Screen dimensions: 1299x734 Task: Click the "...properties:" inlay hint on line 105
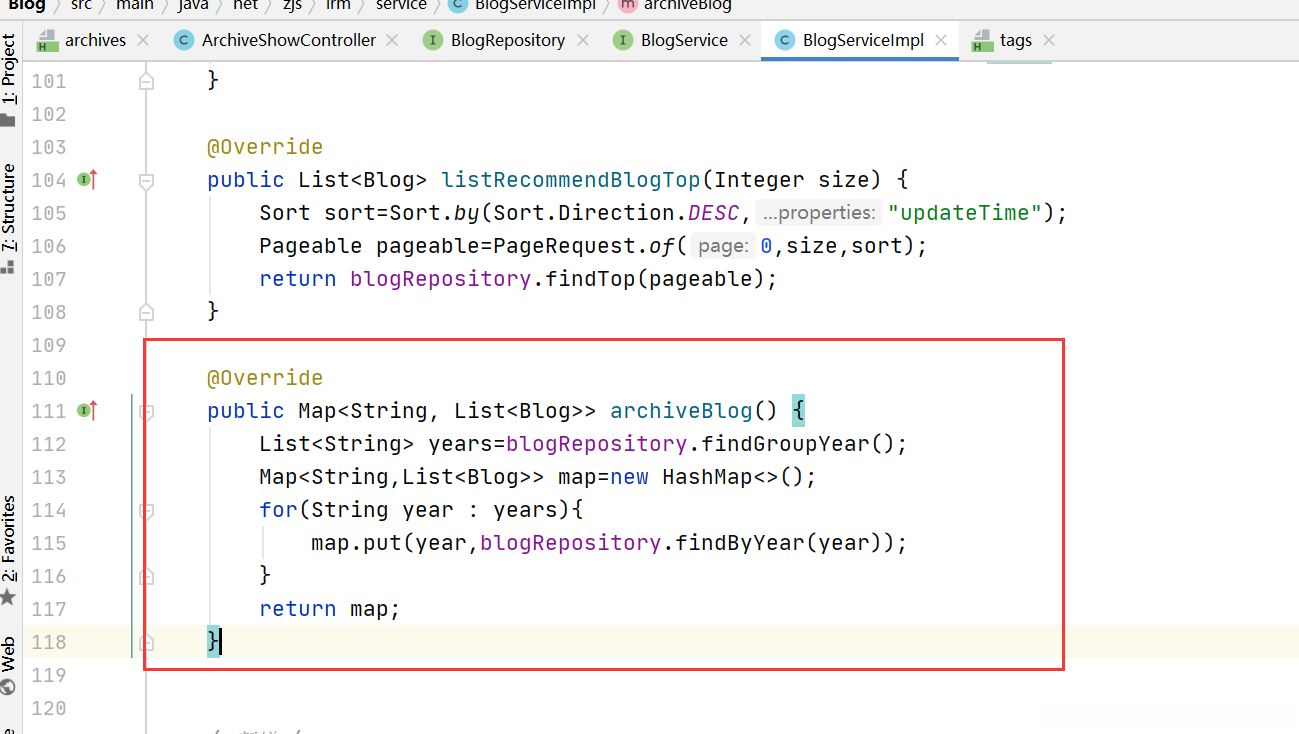click(819, 213)
